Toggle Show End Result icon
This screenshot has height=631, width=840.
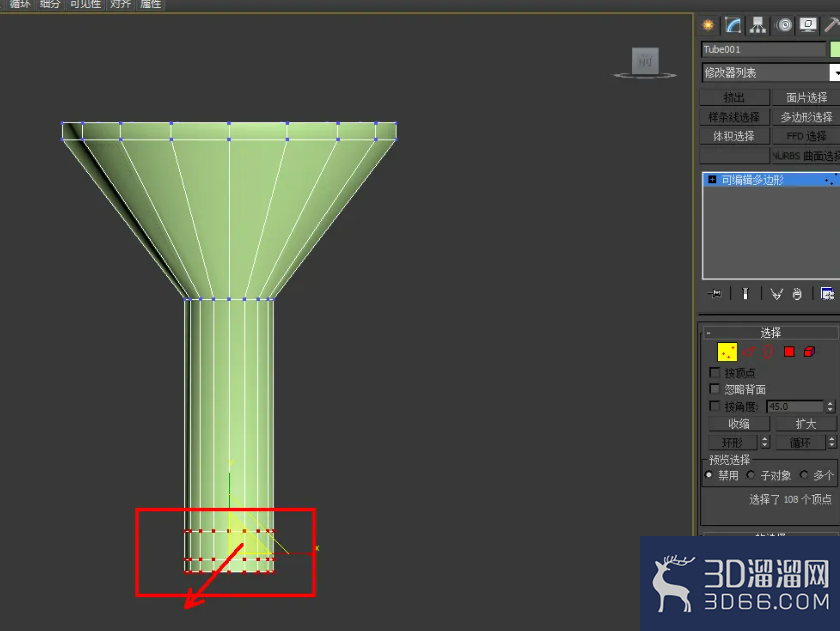745,294
